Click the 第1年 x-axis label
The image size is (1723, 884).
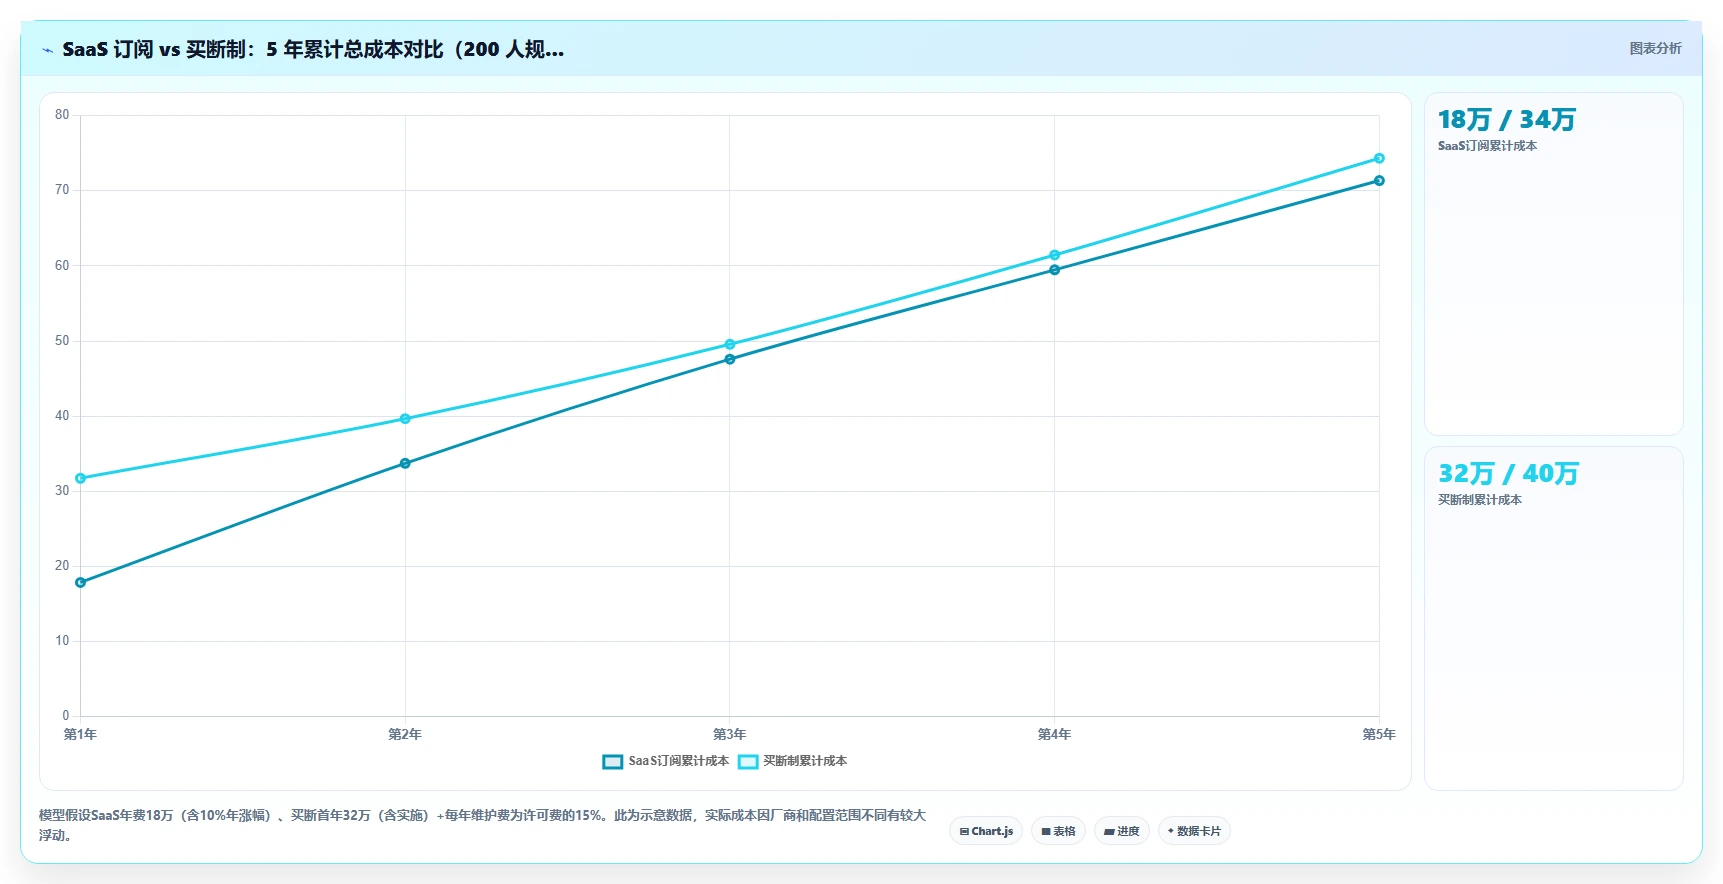coord(80,734)
